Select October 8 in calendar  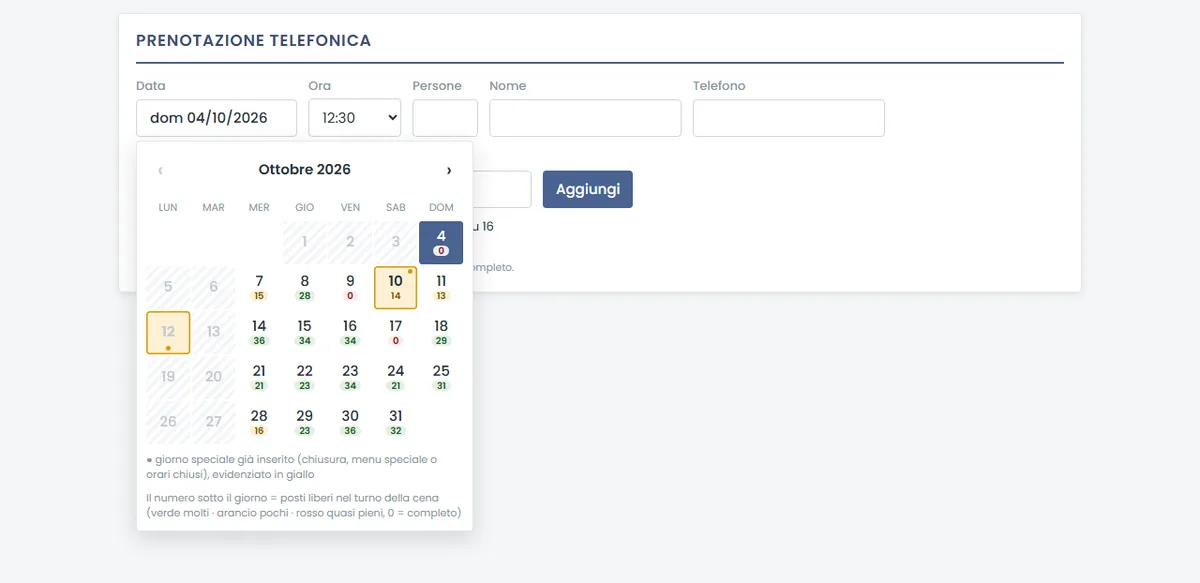[305, 287]
